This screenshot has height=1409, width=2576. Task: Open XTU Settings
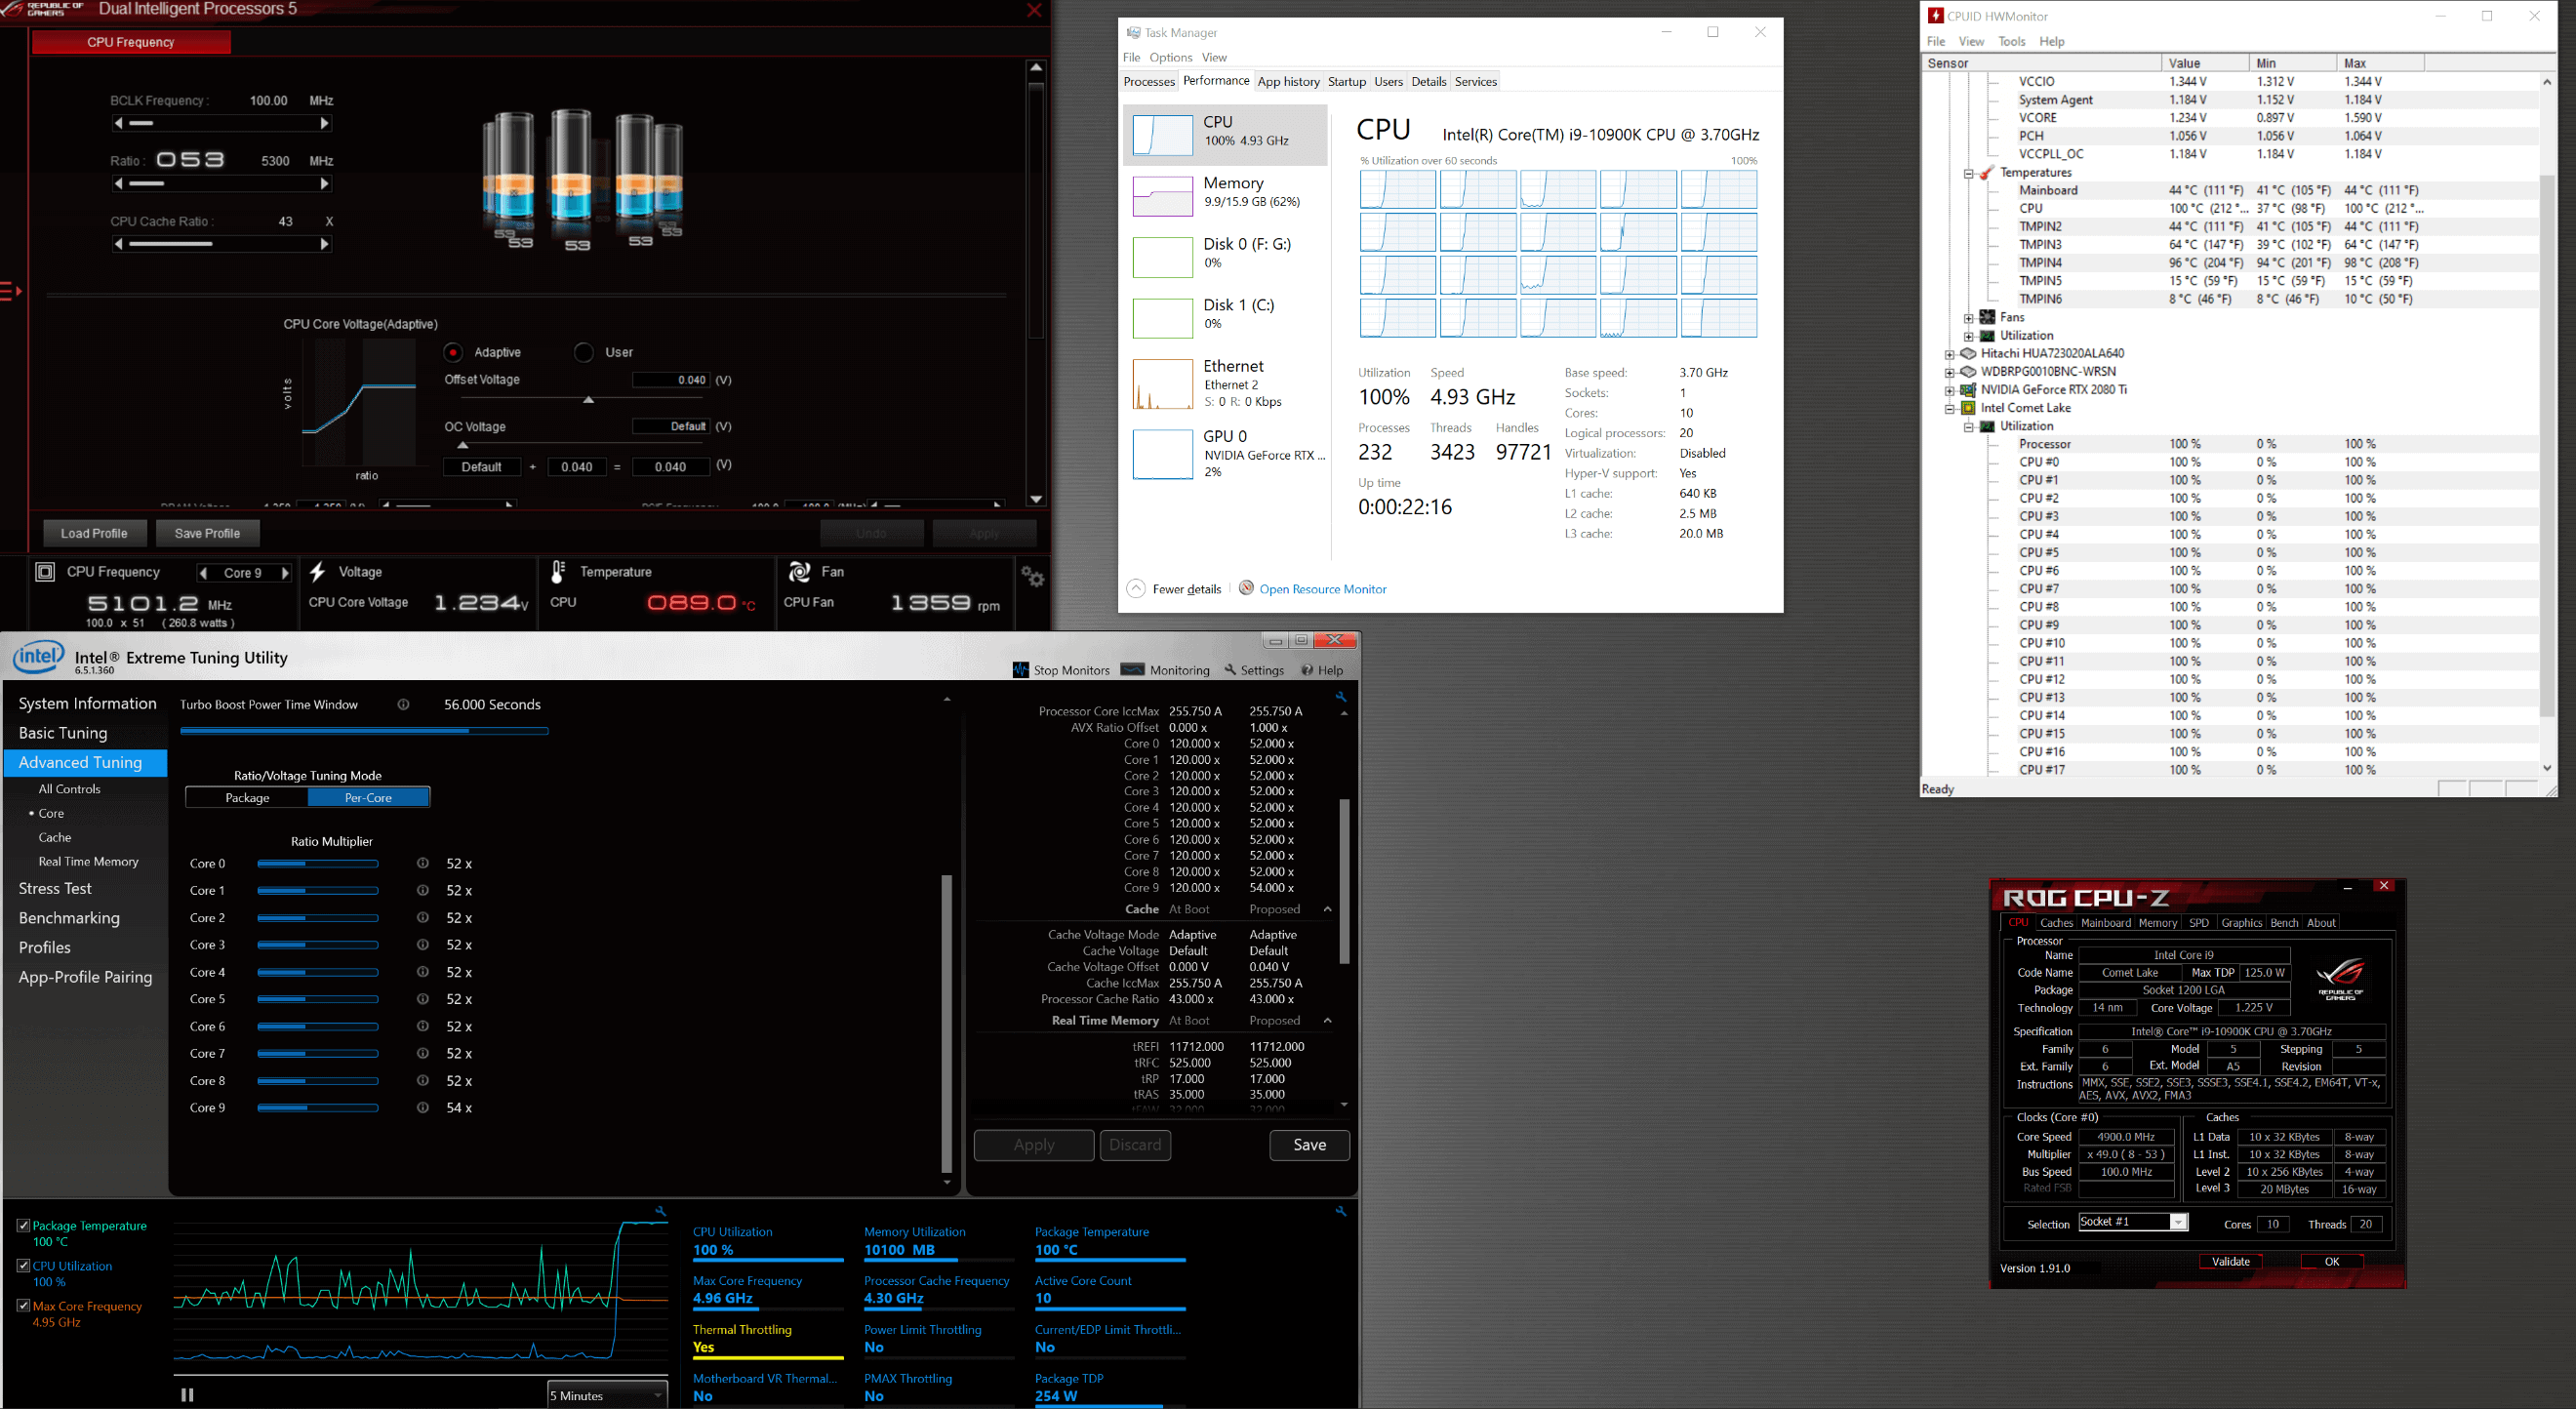pyautogui.click(x=1253, y=670)
